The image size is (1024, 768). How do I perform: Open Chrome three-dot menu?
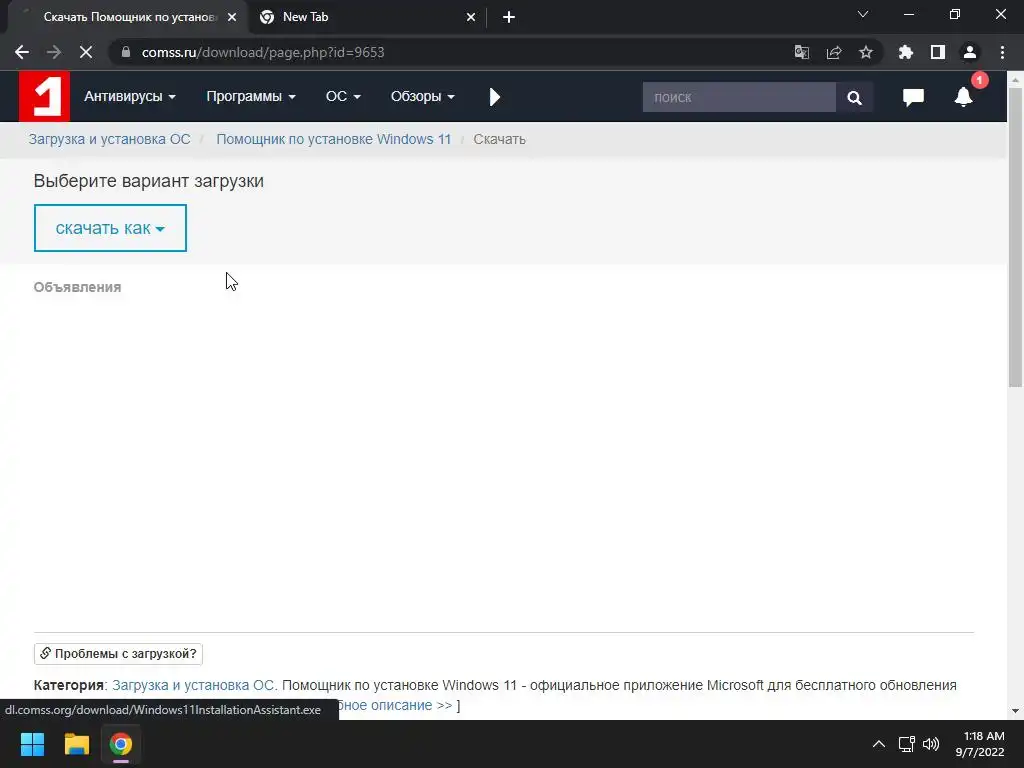pos(1002,52)
